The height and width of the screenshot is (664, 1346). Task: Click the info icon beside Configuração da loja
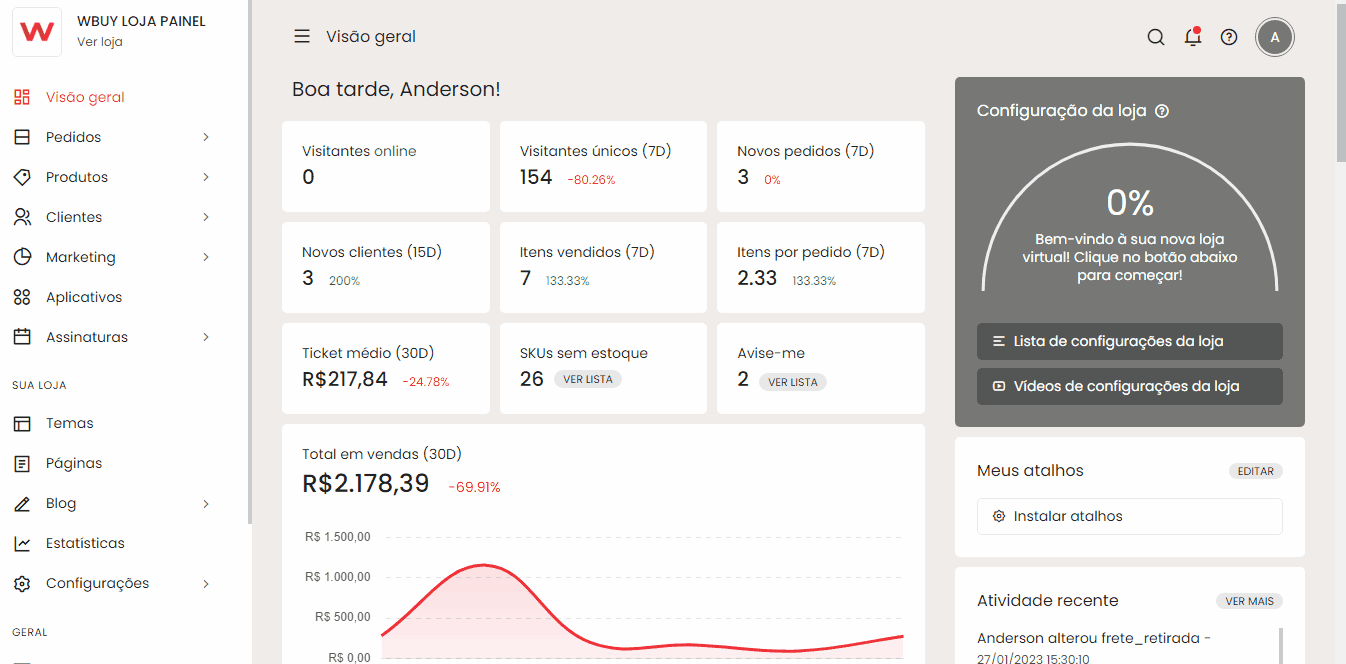click(1162, 111)
